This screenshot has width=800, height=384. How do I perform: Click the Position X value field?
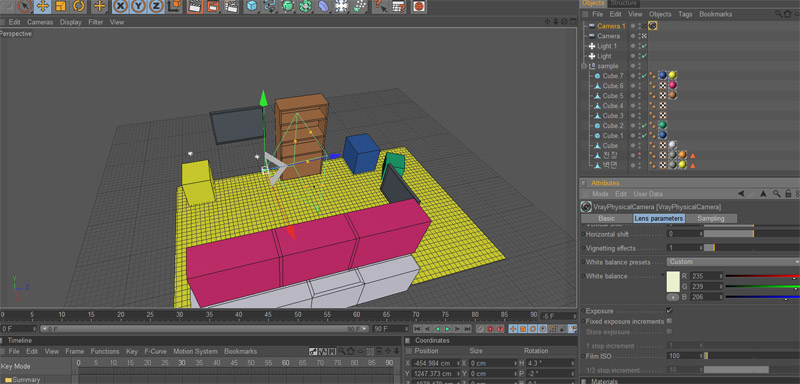pos(435,363)
